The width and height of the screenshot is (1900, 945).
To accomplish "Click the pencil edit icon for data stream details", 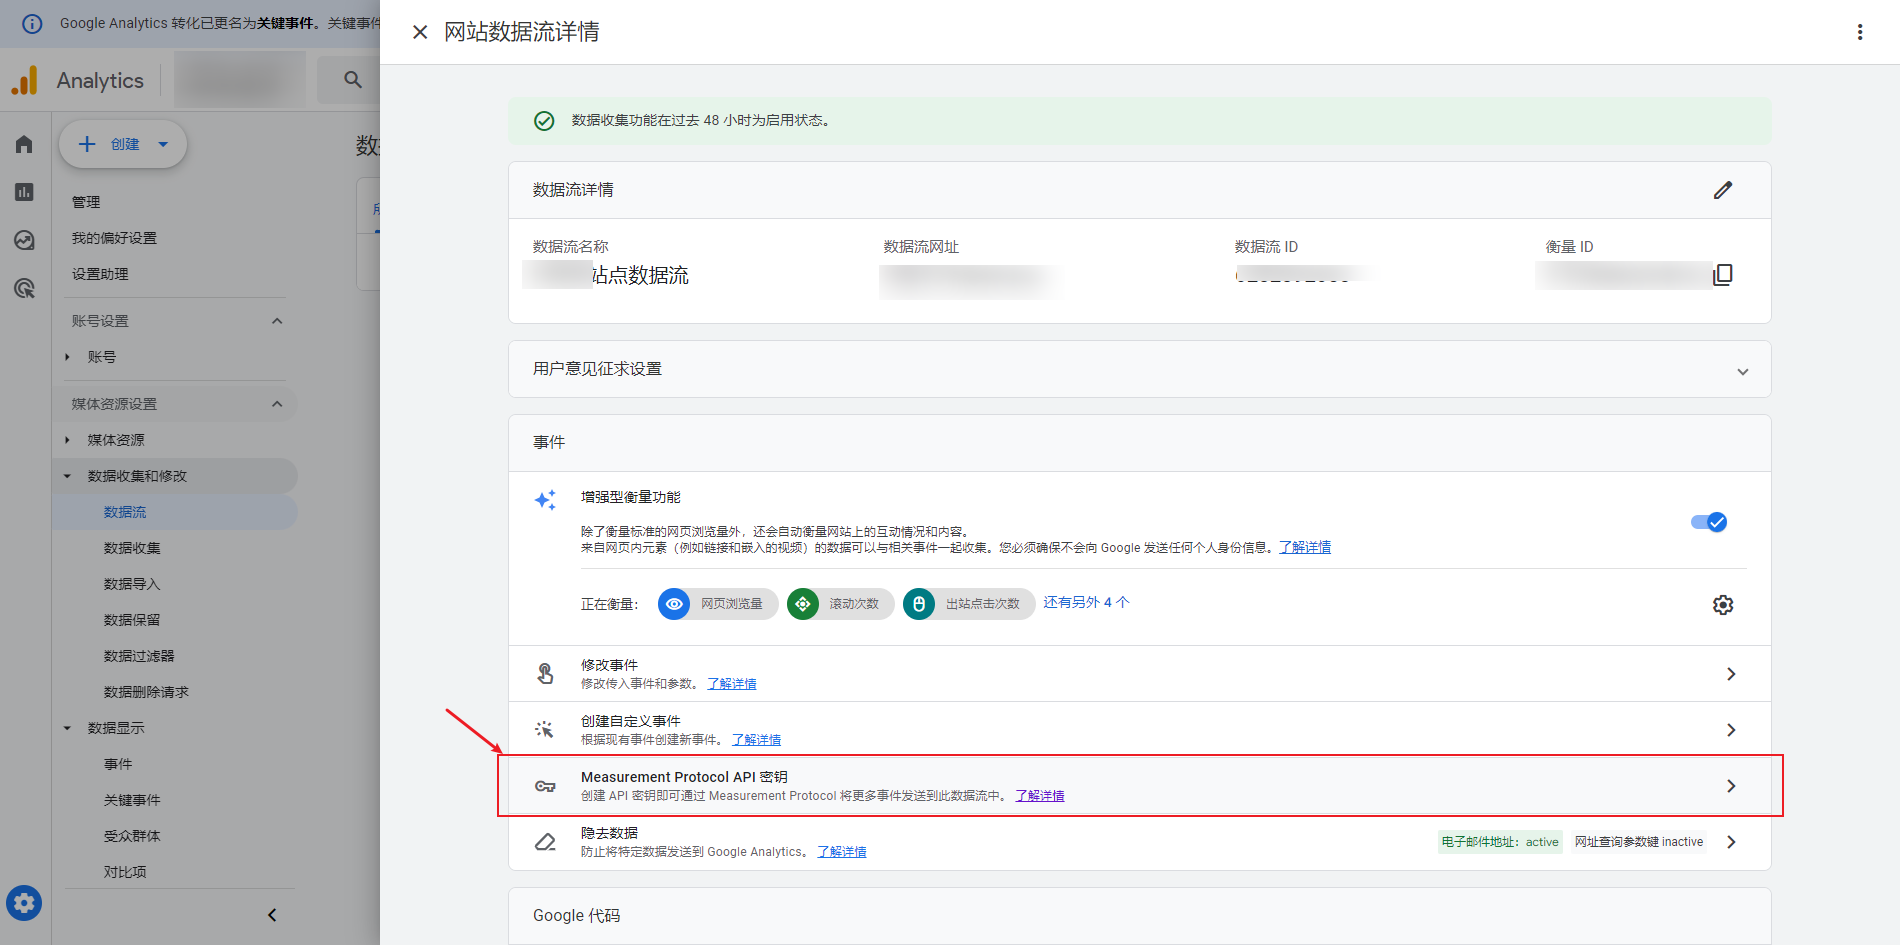I will (1722, 190).
